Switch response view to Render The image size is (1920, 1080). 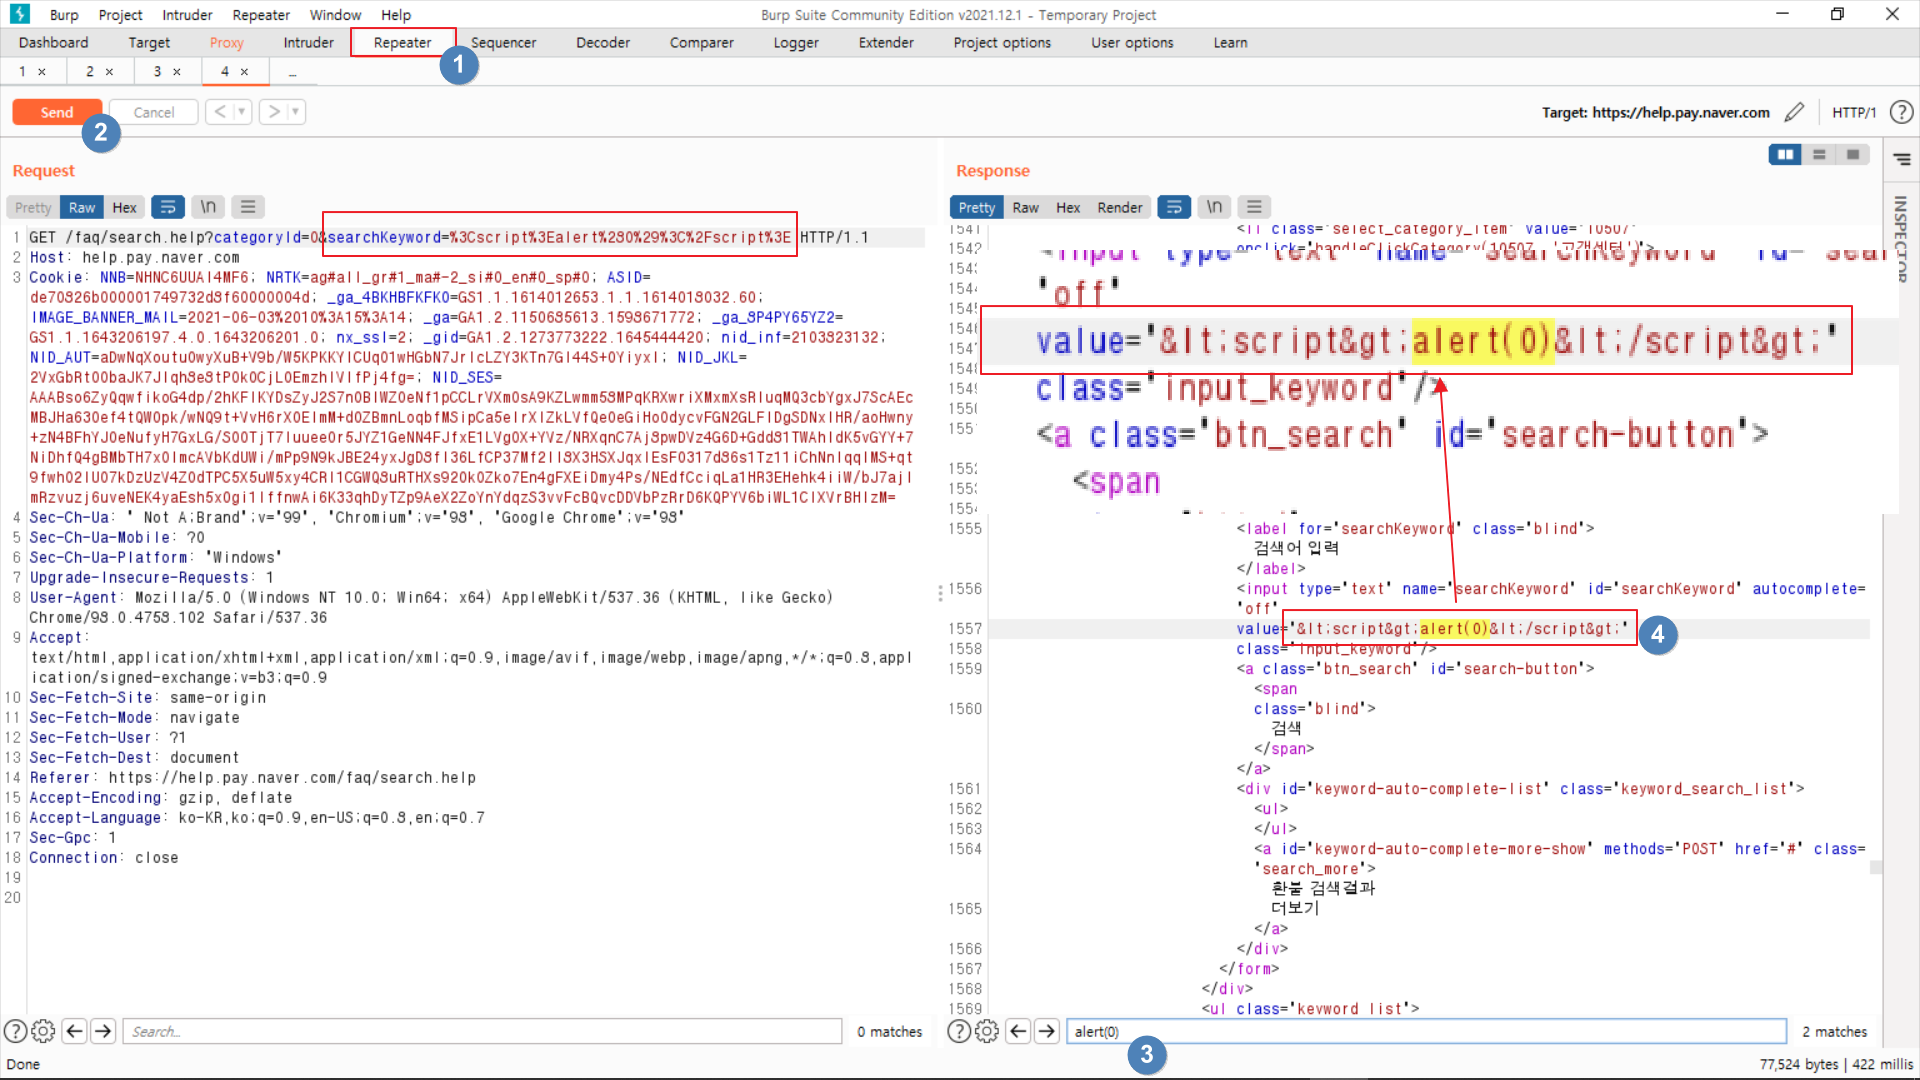pos(1119,207)
